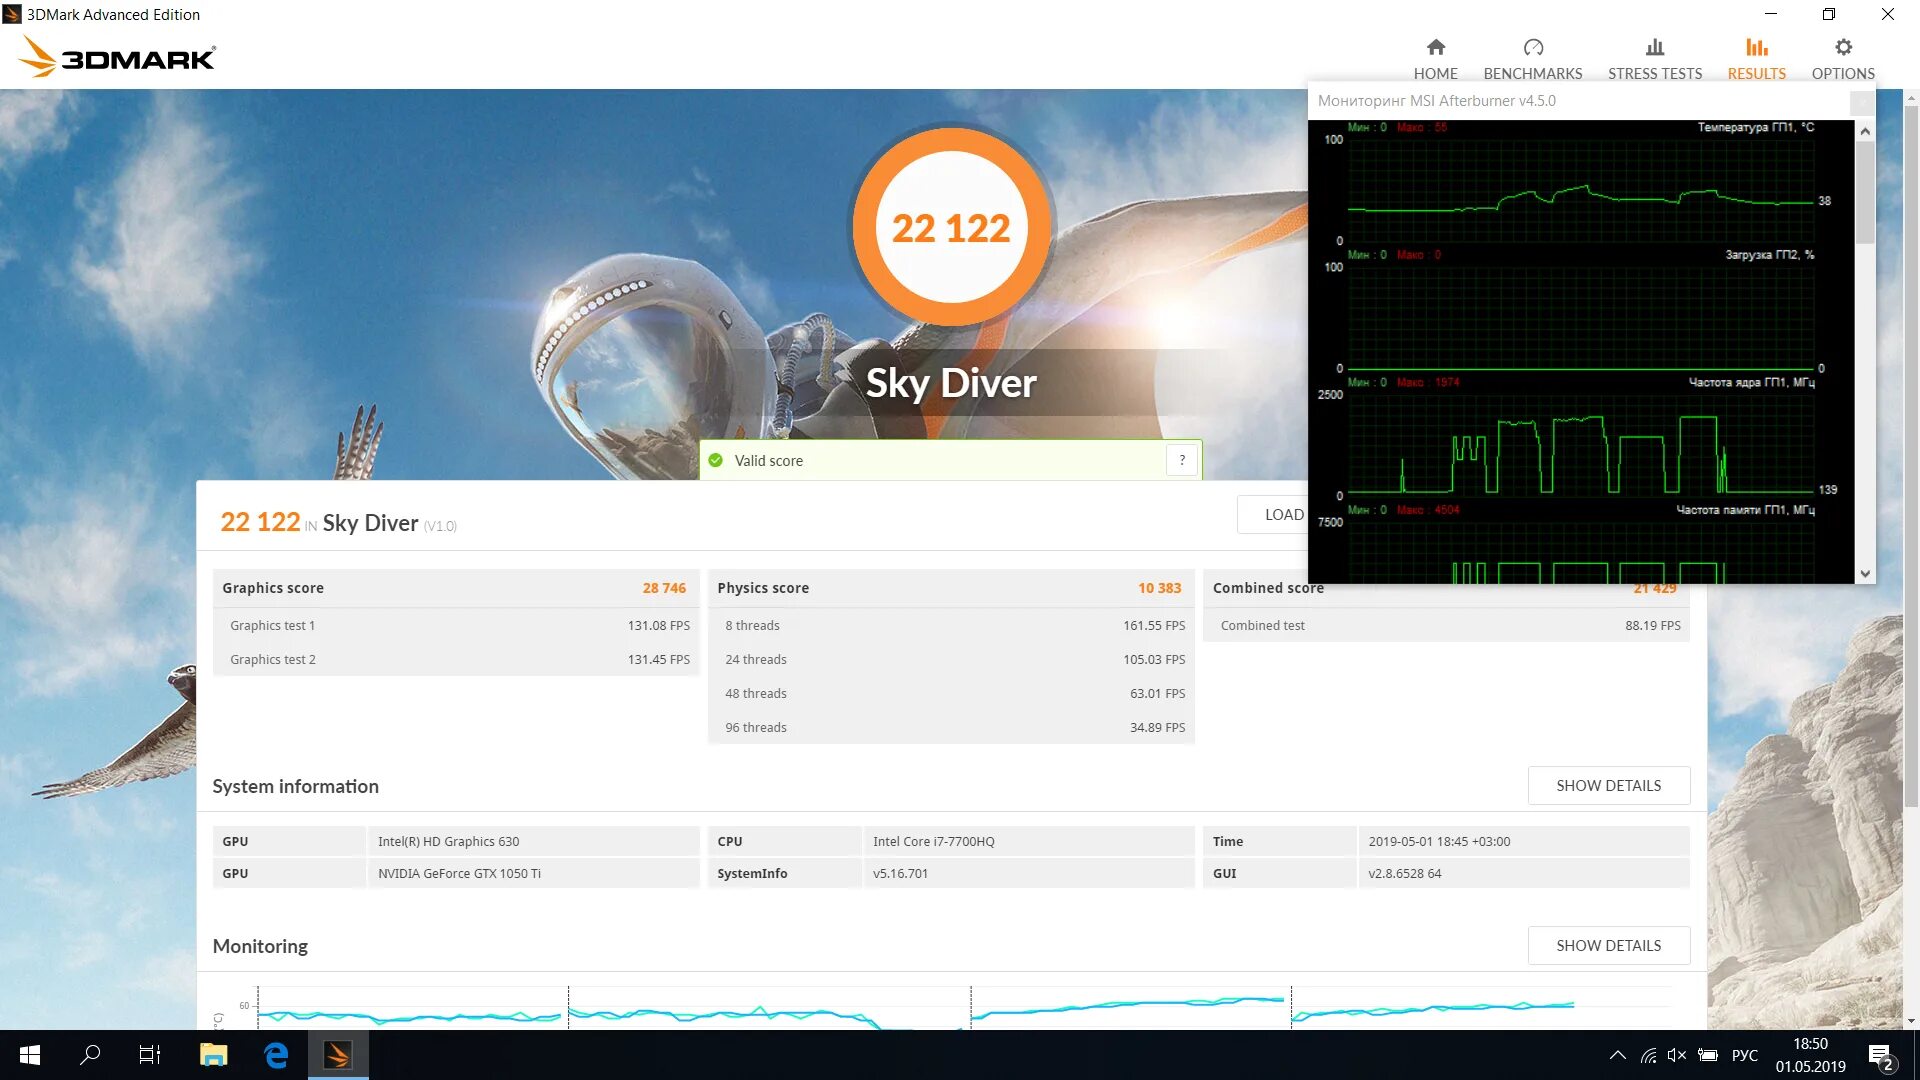This screenshot has width=1920, height=1080.
Task: Click the network tray icon
Action: coord(1648,1055)
